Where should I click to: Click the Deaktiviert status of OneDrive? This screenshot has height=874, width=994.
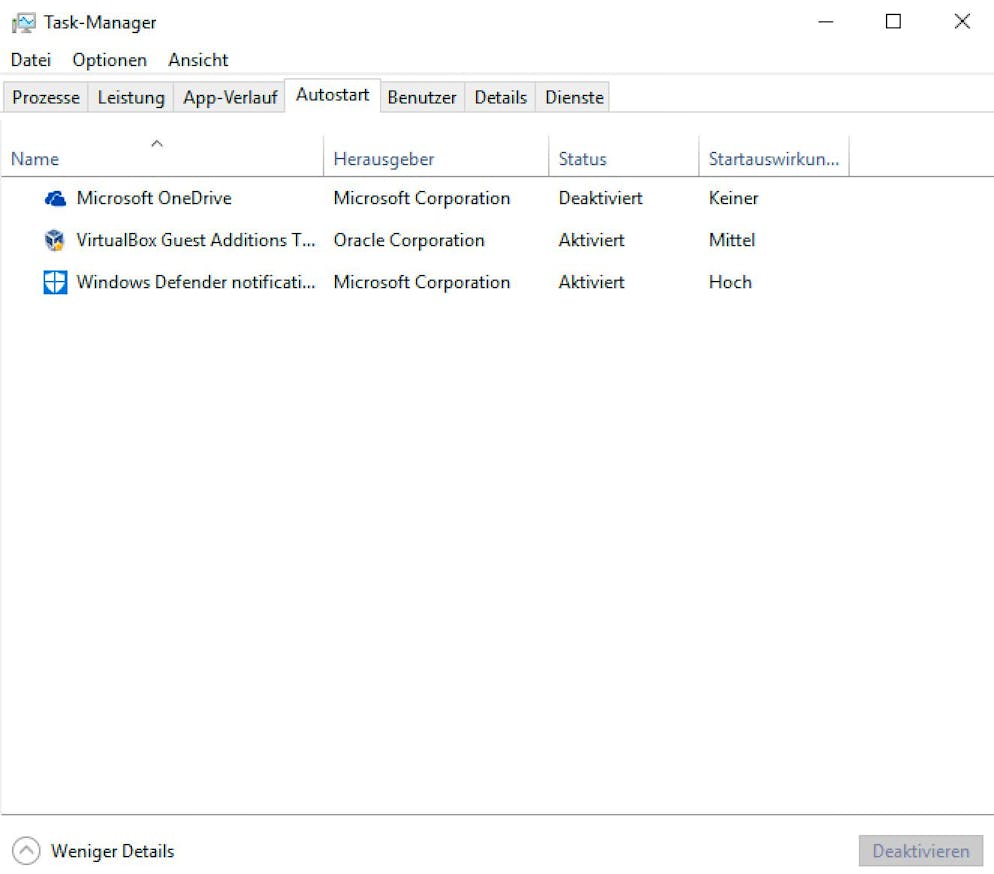coord(600,198)
